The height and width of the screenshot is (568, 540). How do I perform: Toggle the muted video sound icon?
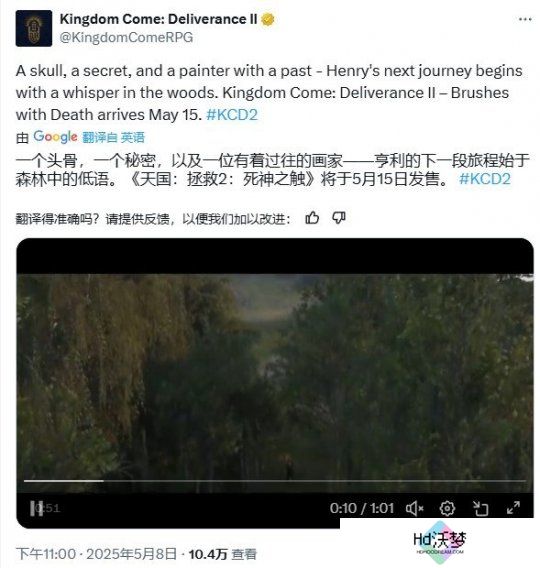tap(415, 509)
